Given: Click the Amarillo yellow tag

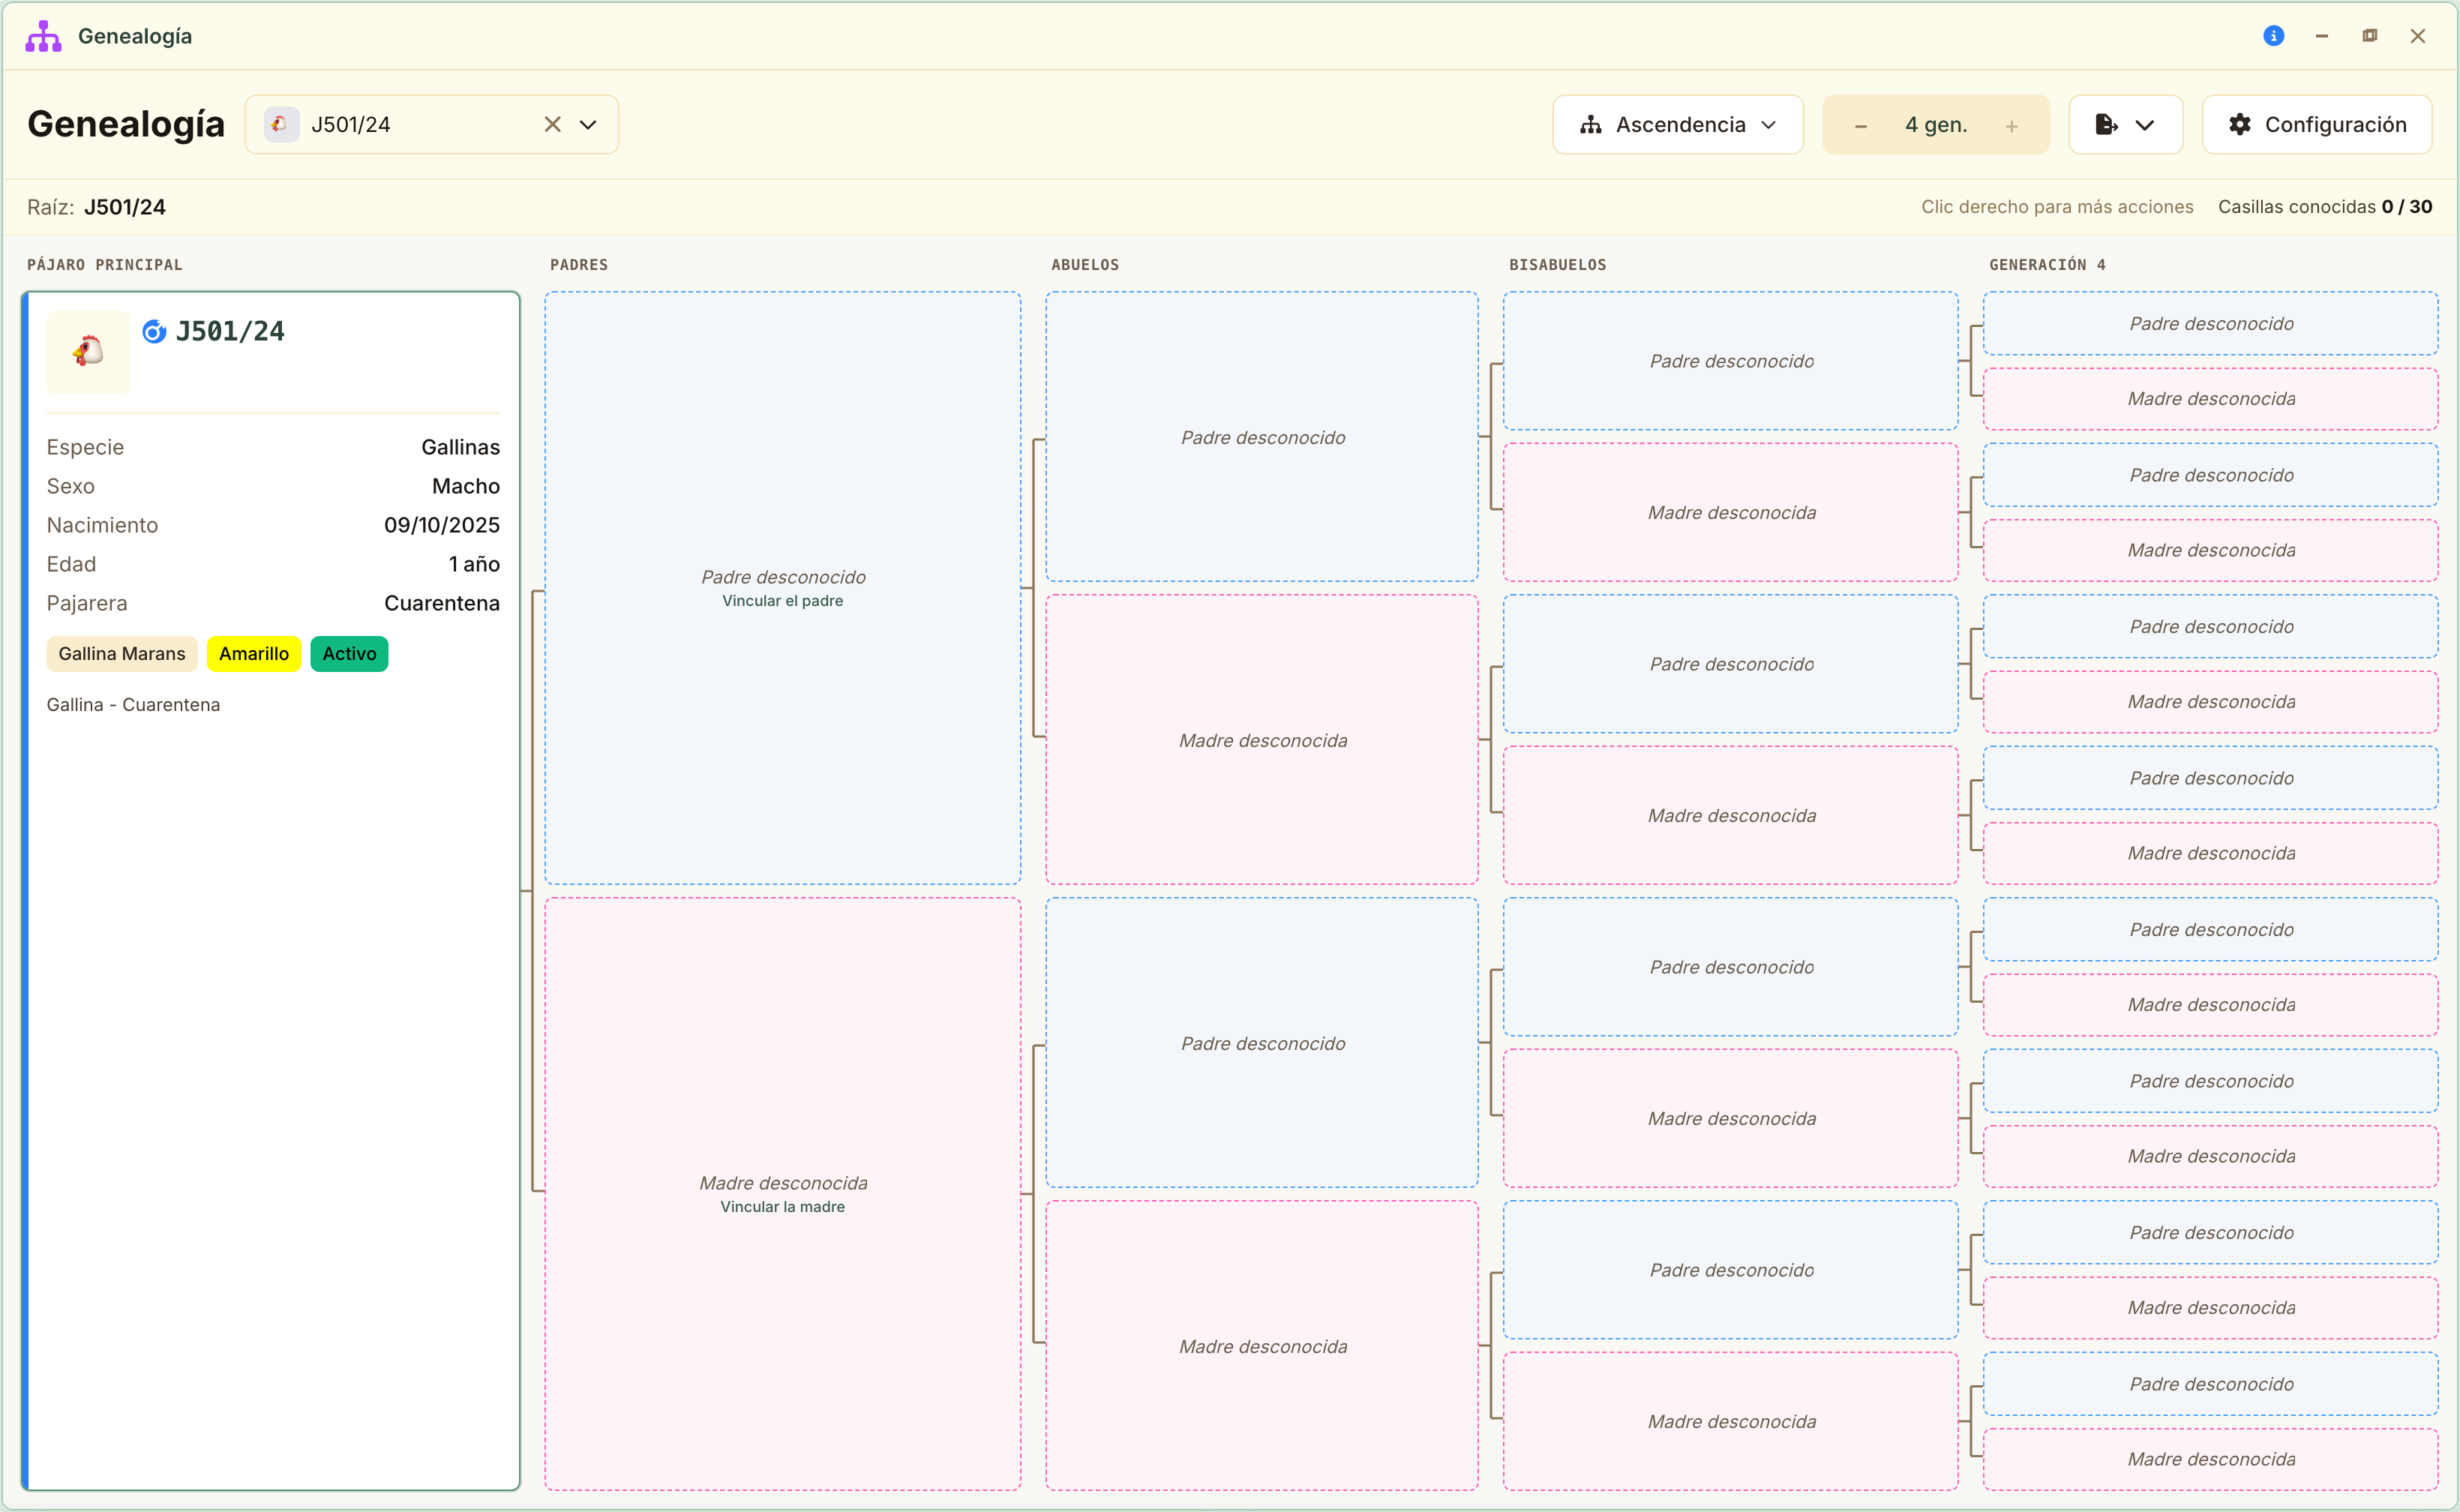Looking at the screenshot, I should (x=254, y=653).
